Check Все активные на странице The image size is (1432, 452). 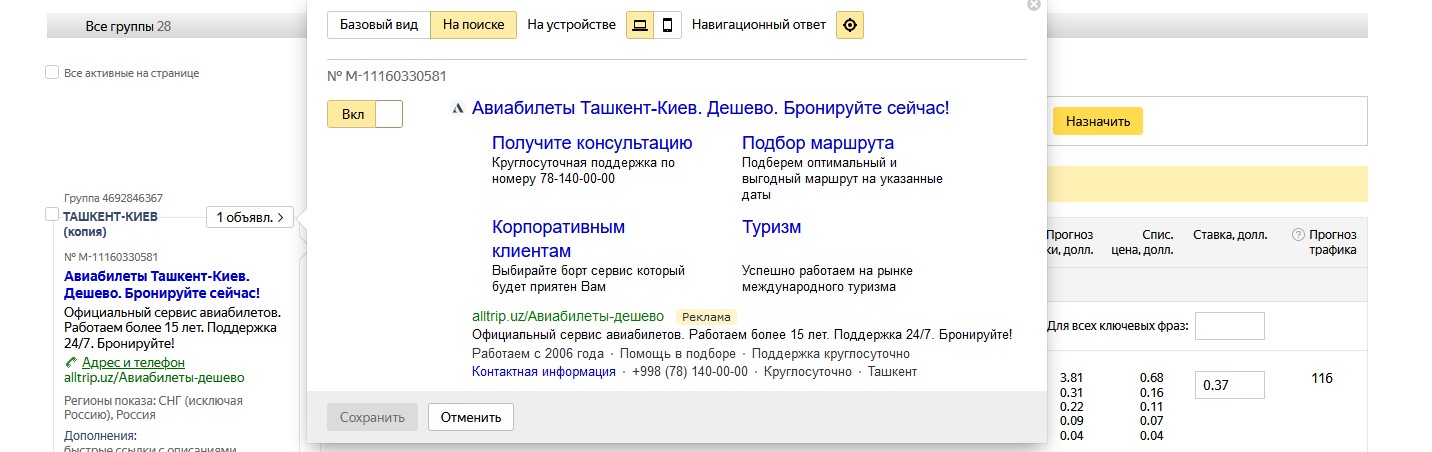[x=52, y=73]
